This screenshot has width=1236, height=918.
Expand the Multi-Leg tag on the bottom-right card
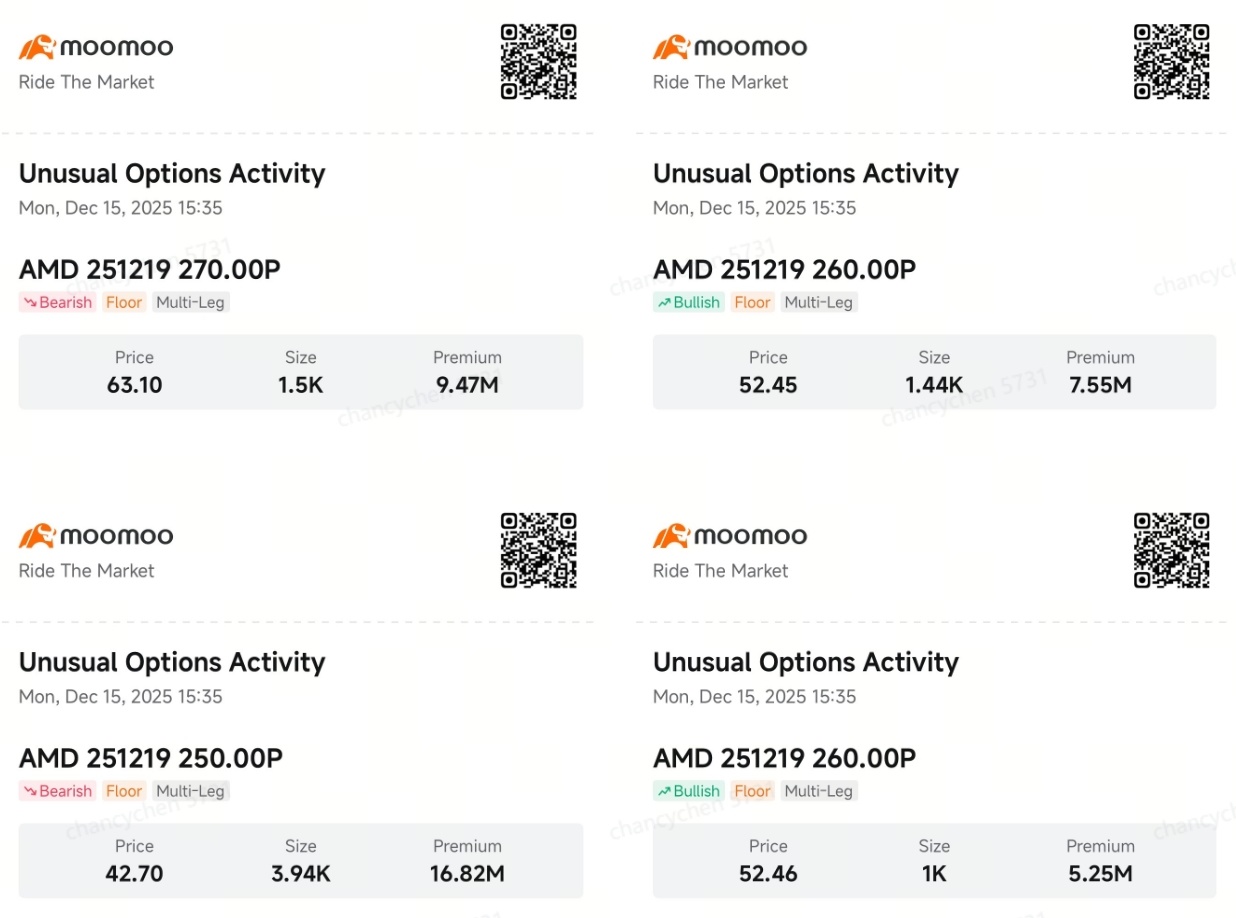coord(819,790)
